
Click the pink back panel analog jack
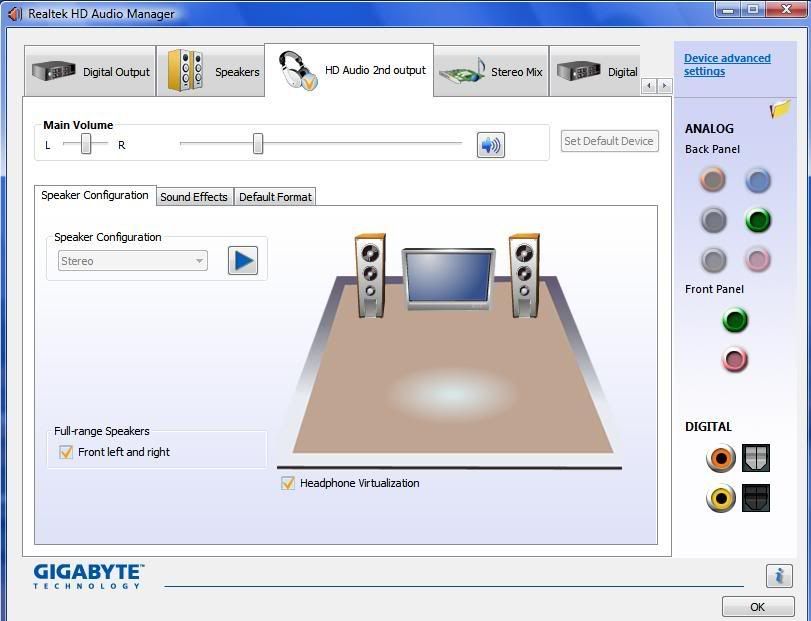pos(758,260)
